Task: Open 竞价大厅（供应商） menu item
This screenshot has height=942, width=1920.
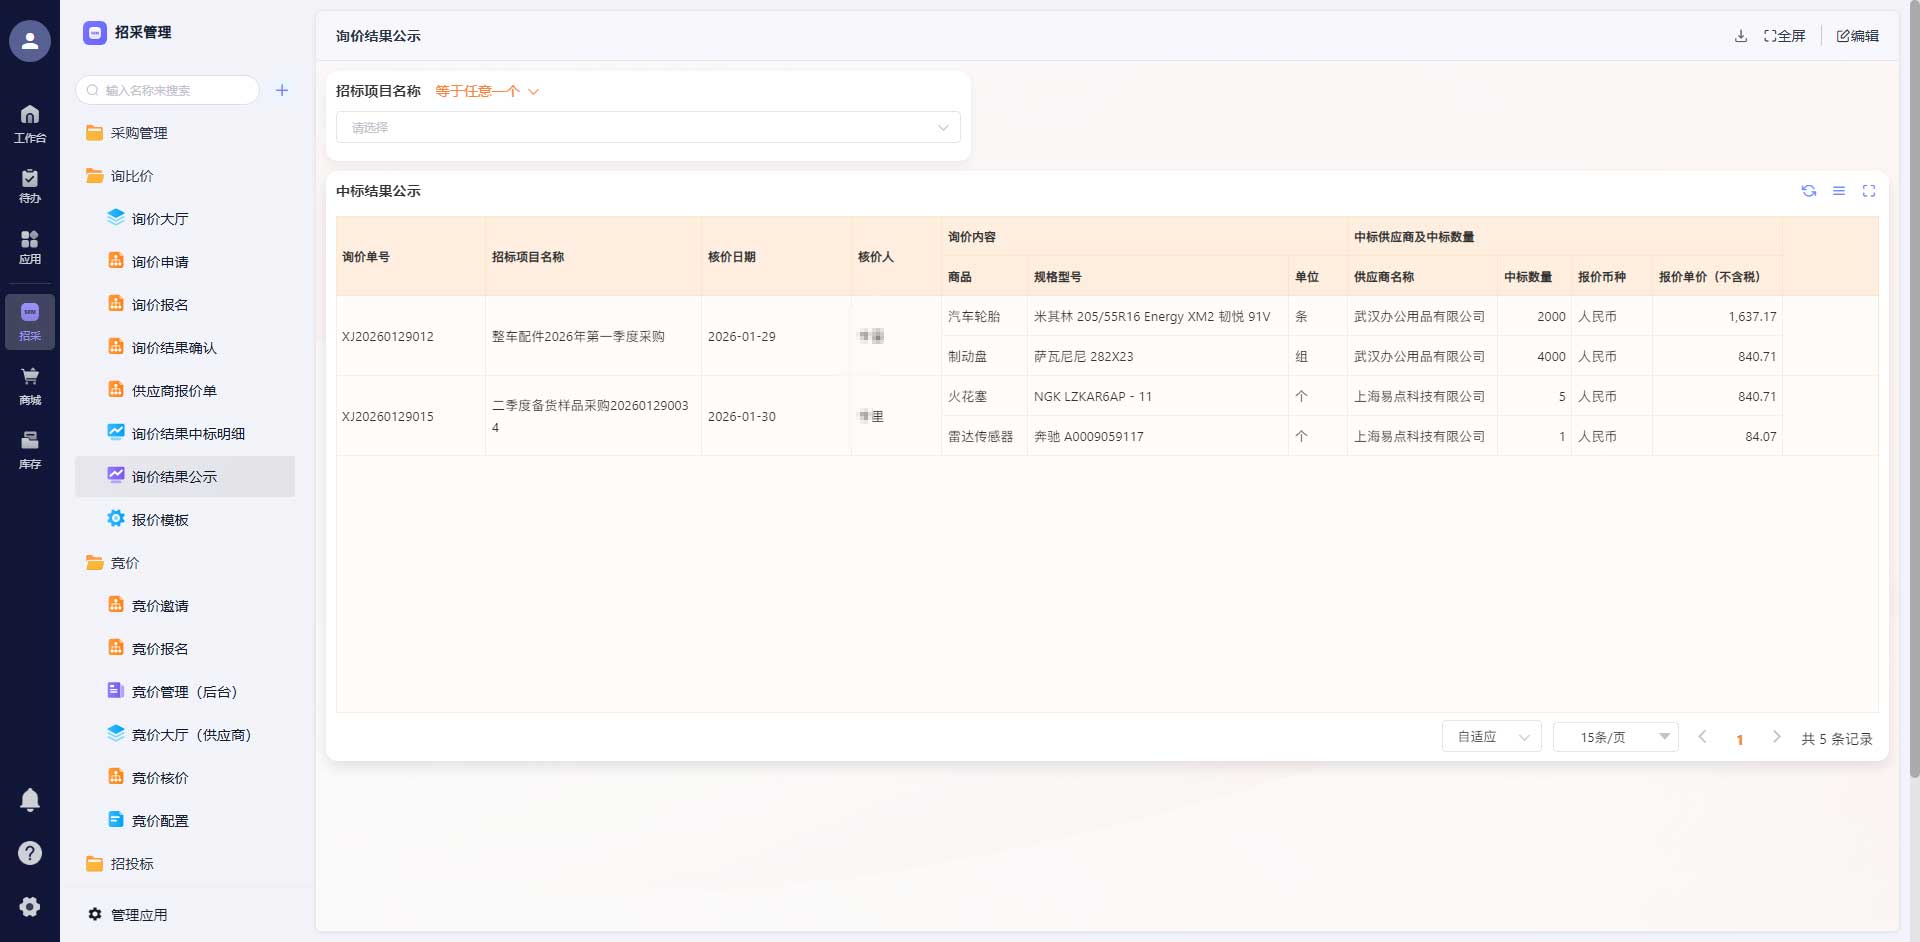Action: [185, 735]
